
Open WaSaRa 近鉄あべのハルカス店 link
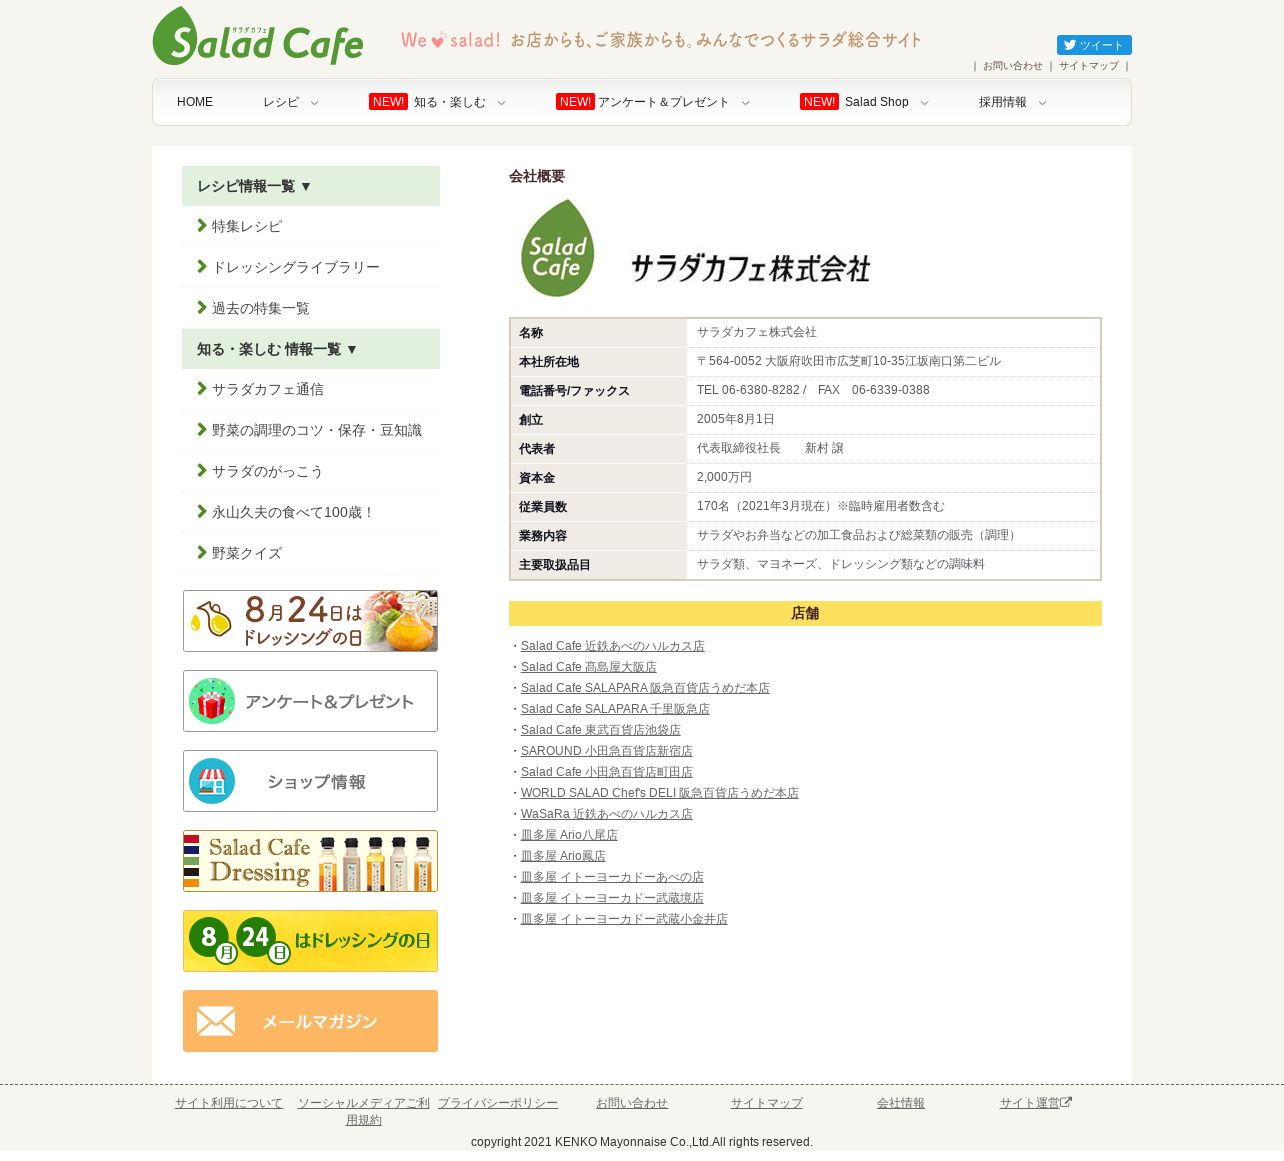coord(606,814)
